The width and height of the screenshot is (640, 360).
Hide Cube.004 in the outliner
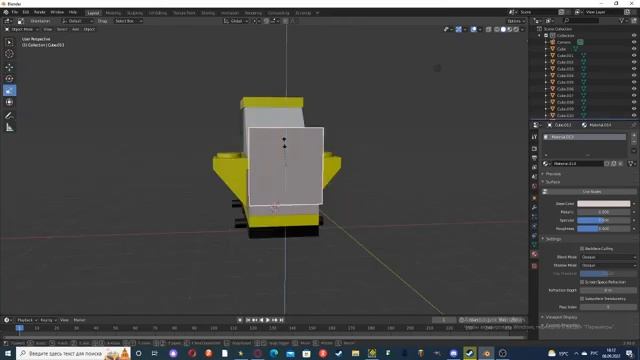[x=634, y=76]
